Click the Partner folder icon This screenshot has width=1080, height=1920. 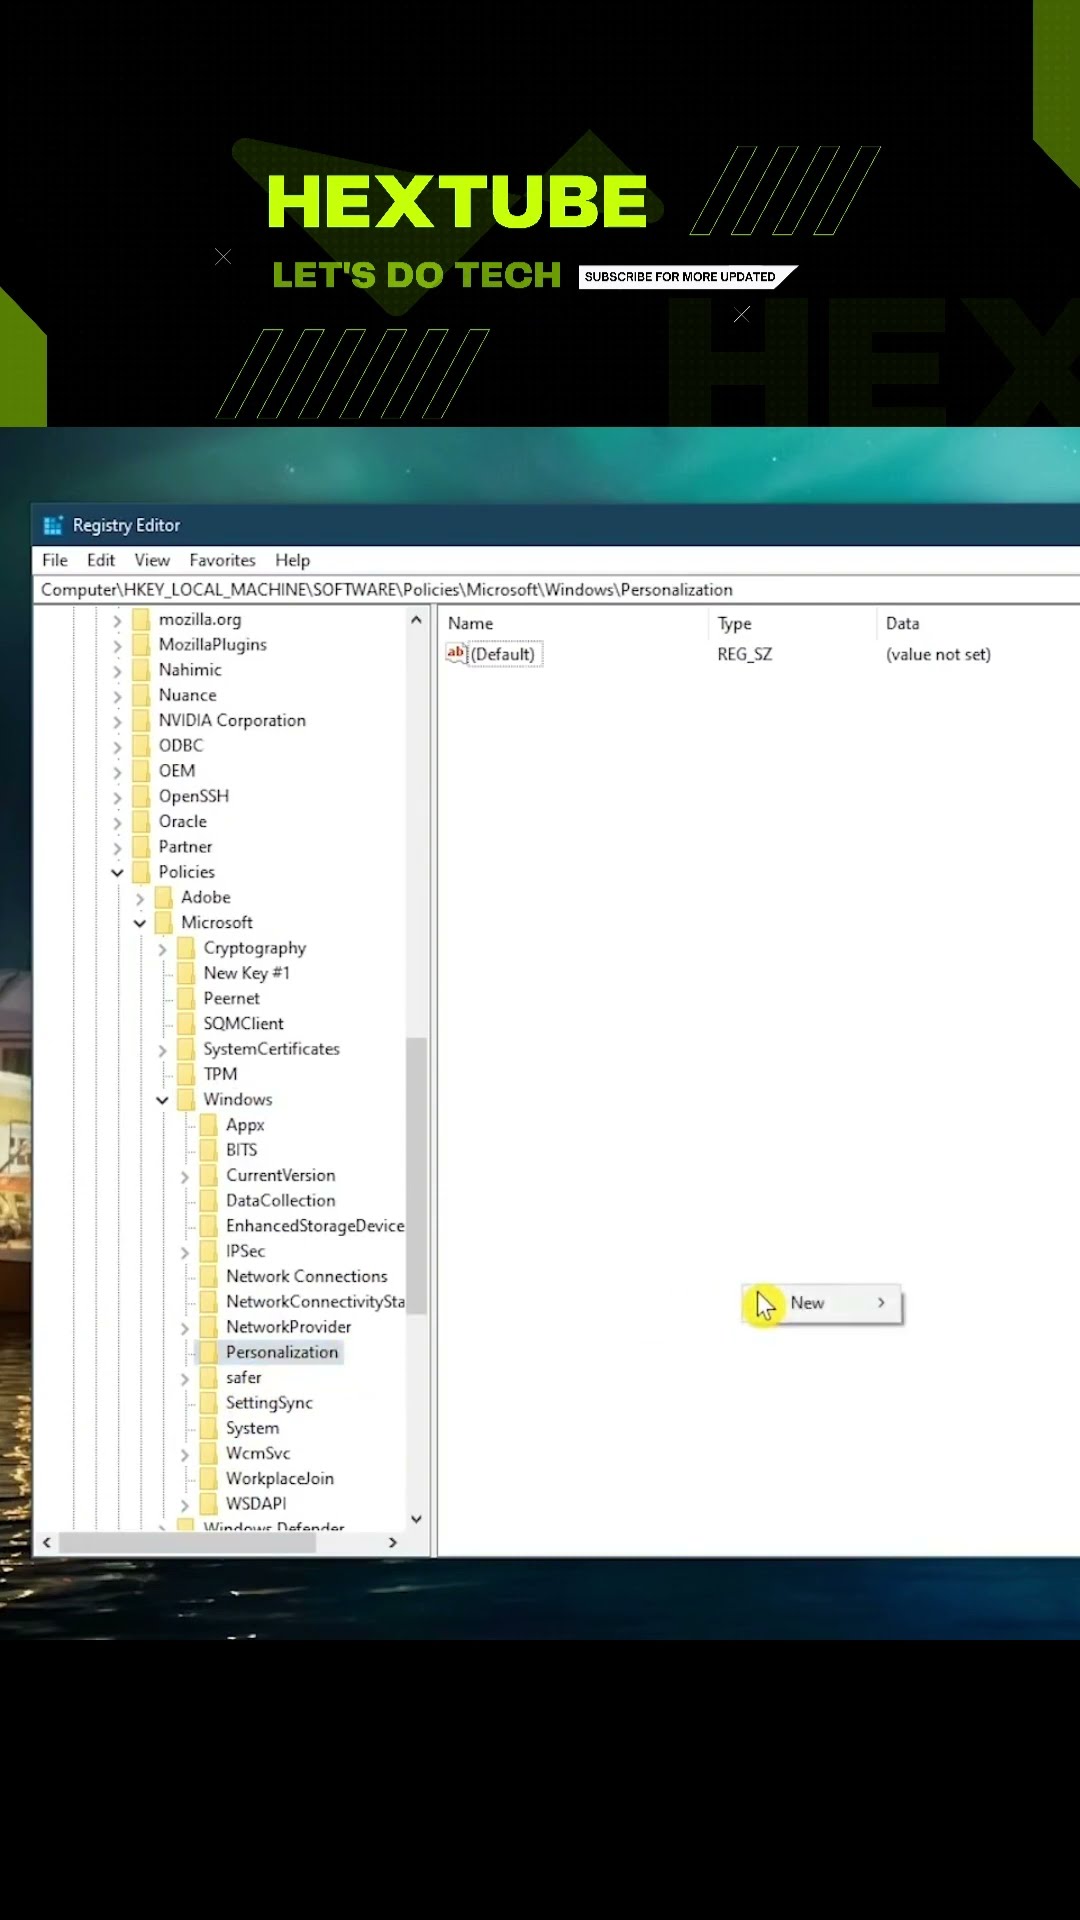tap(141, 847)
